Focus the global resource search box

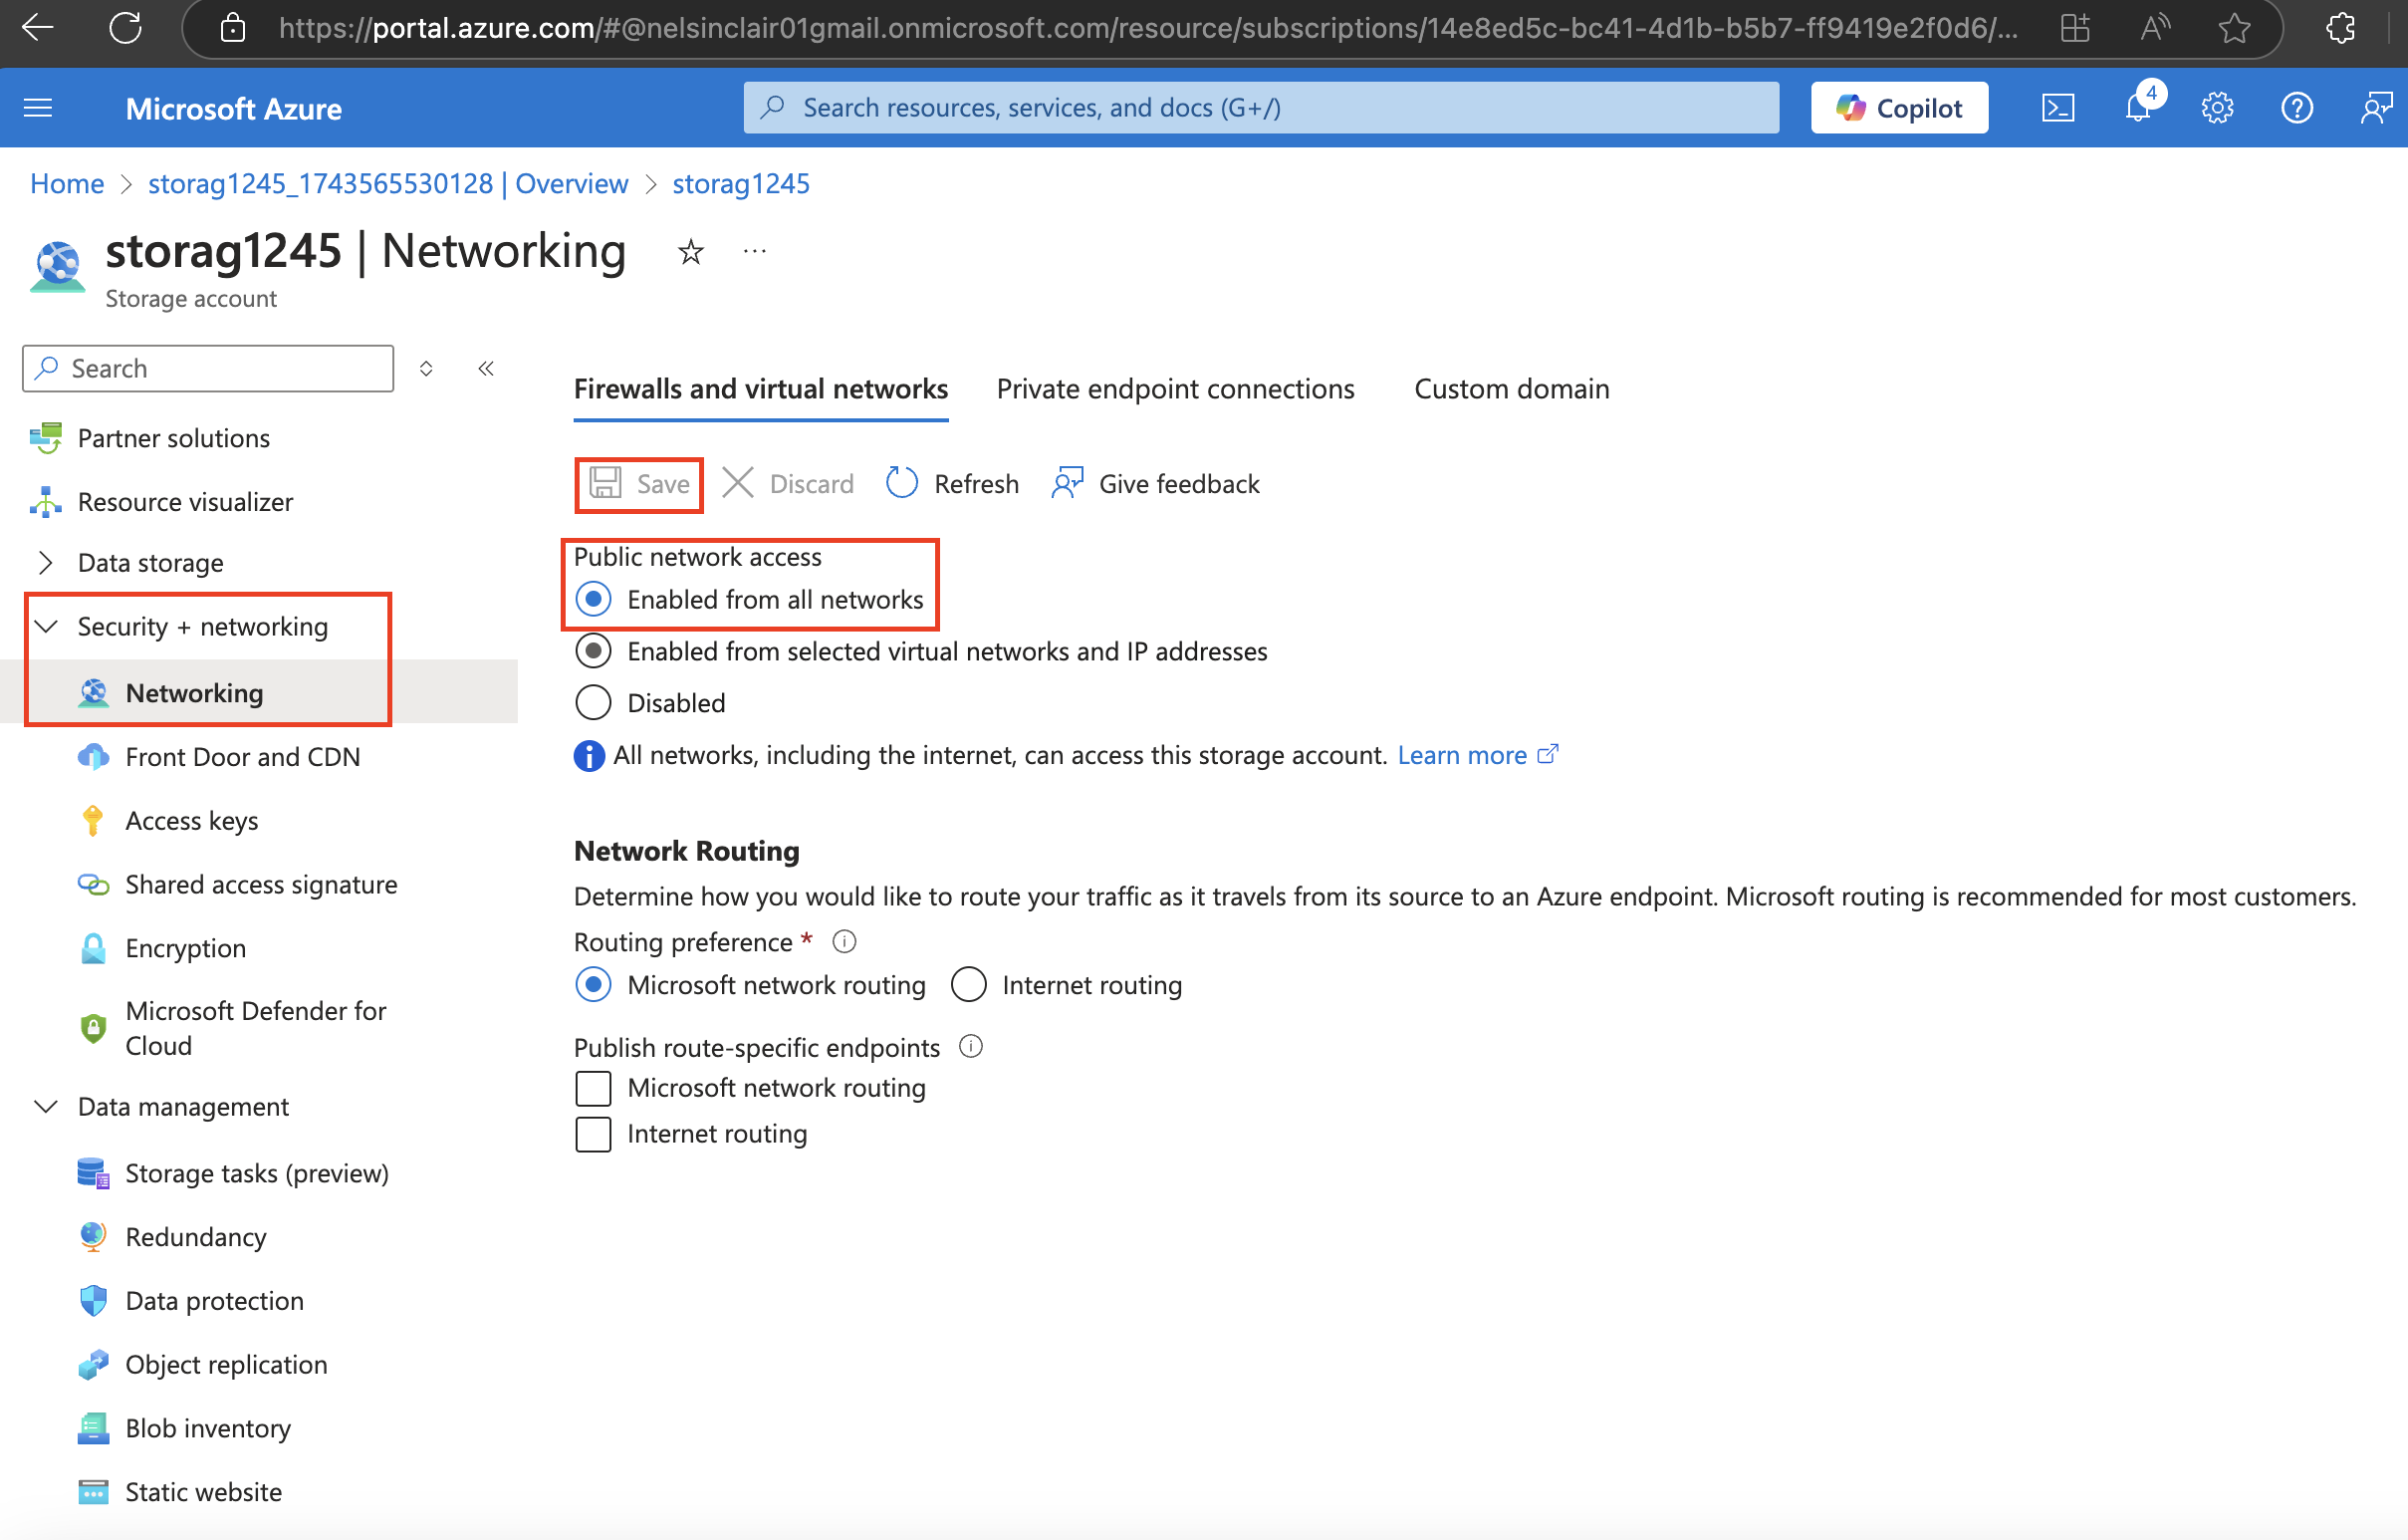tap(1261, 108)
